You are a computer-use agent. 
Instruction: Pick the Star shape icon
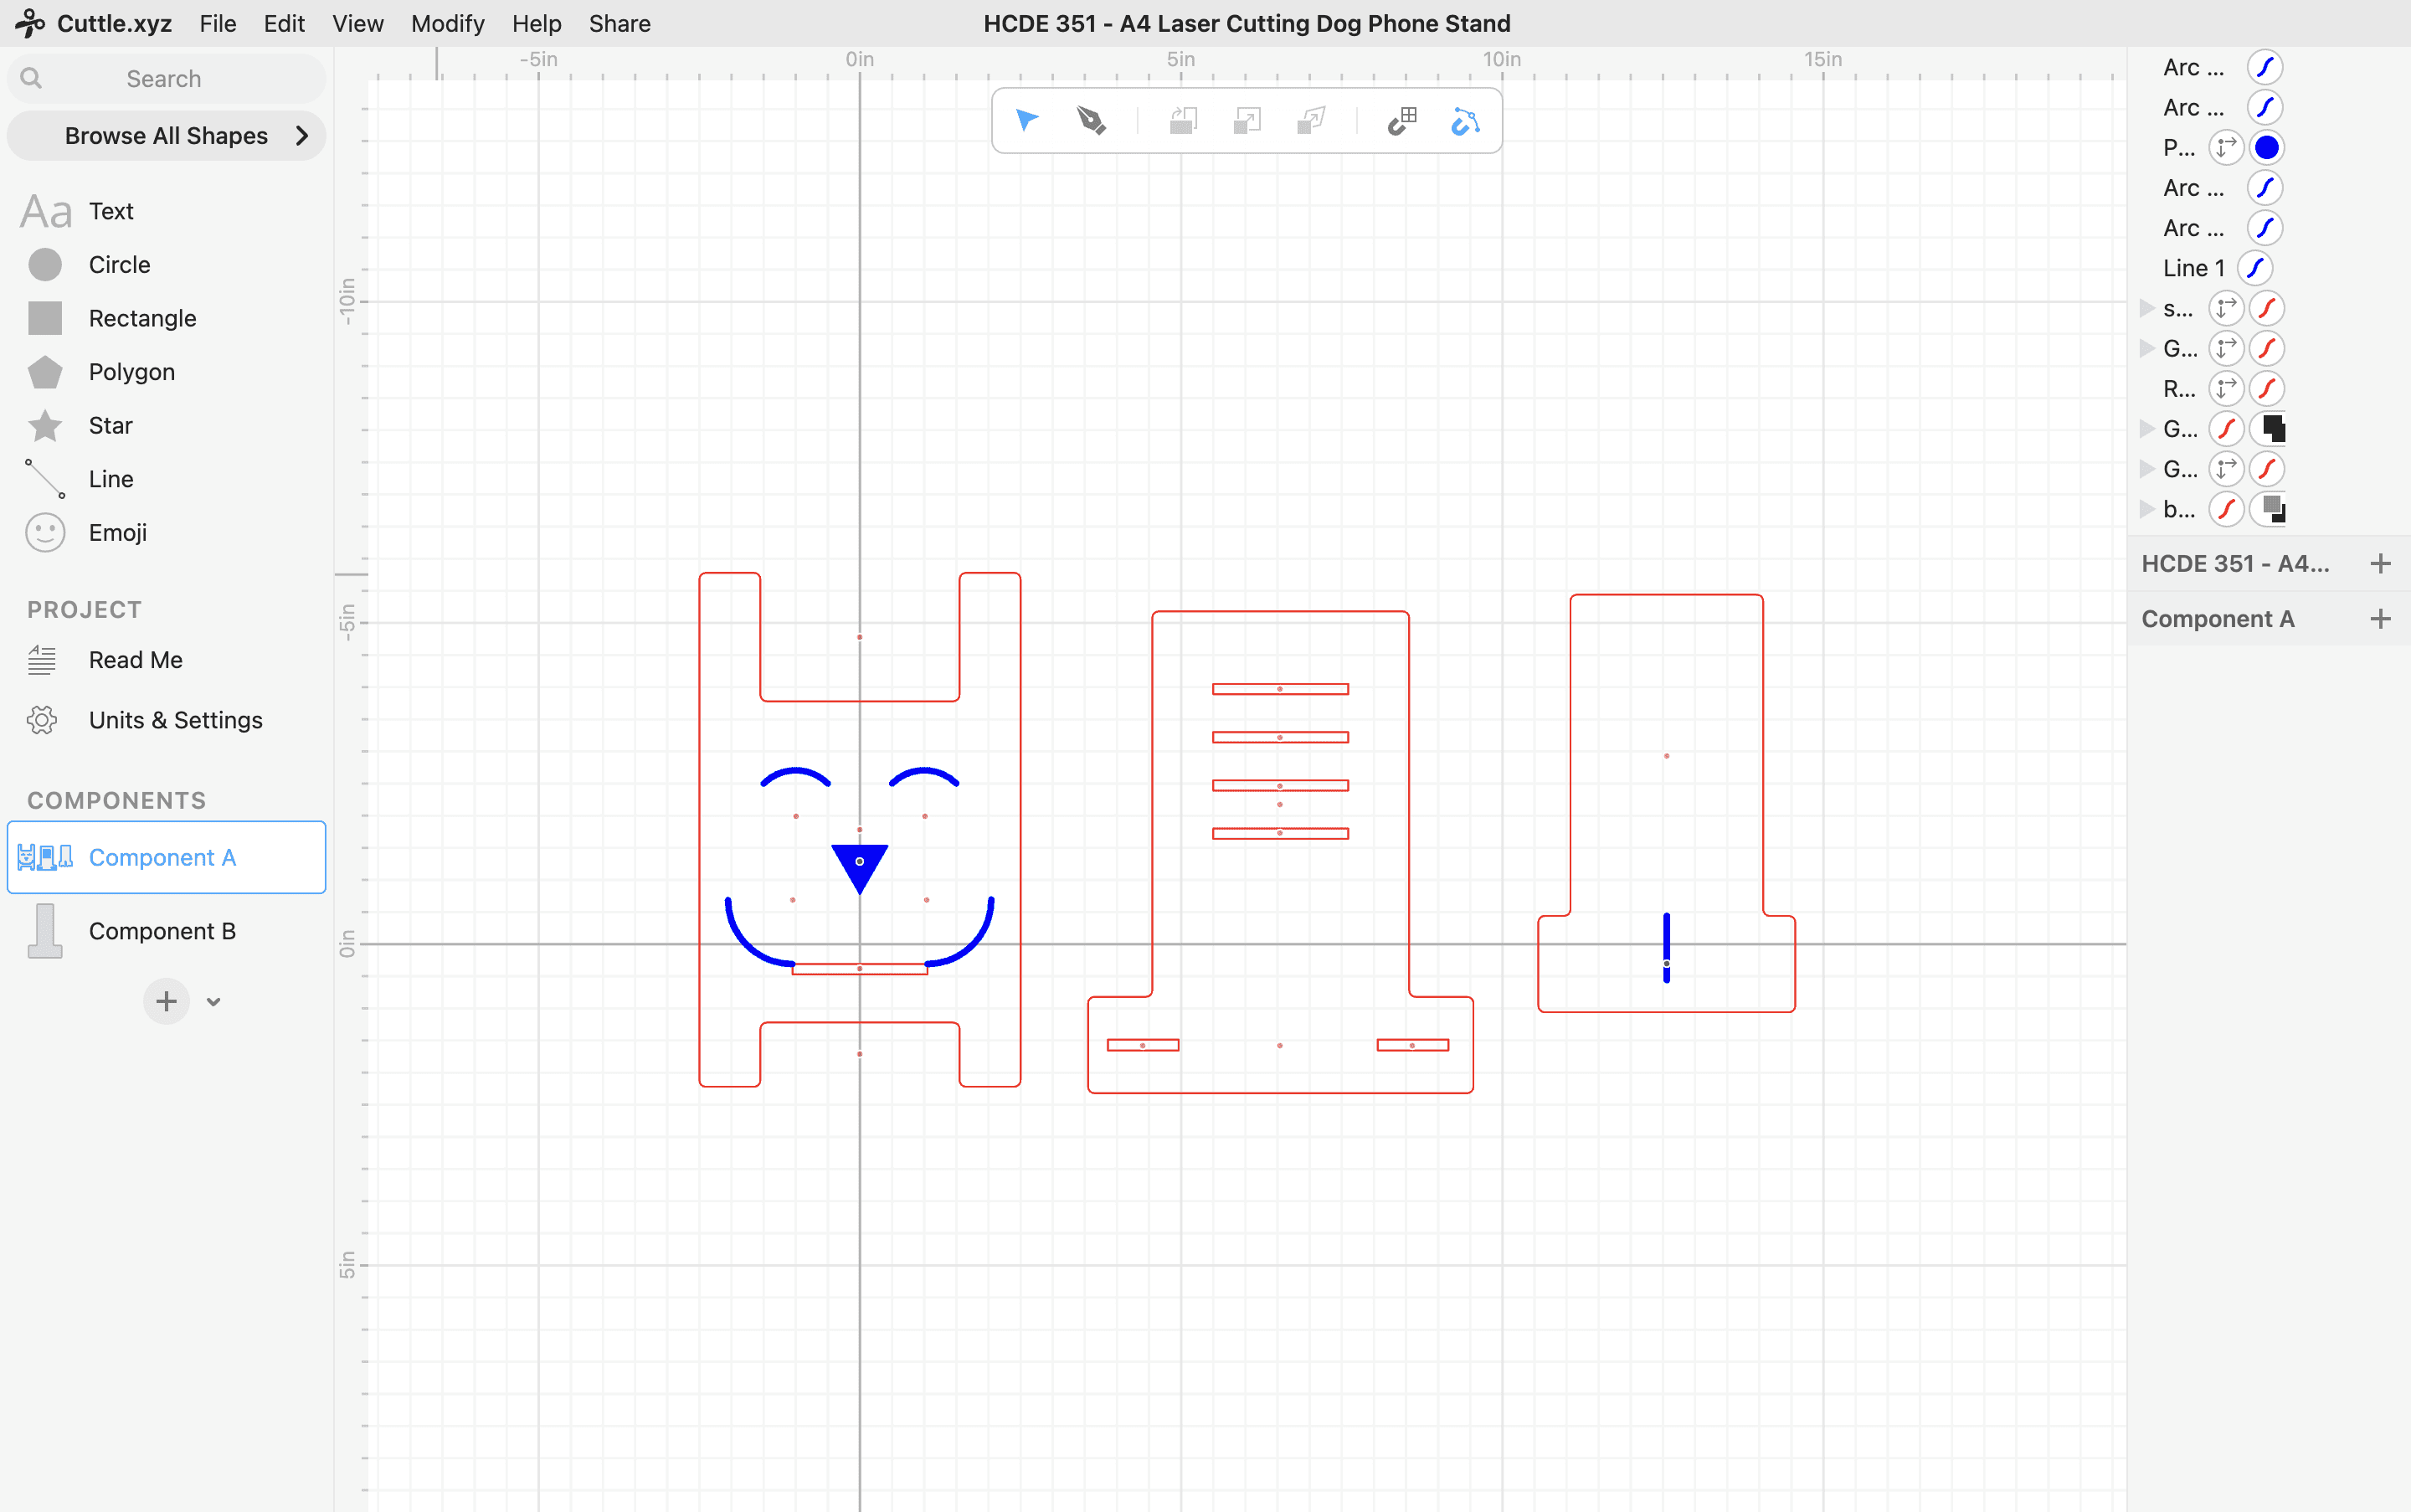click(x=45, y=426)
